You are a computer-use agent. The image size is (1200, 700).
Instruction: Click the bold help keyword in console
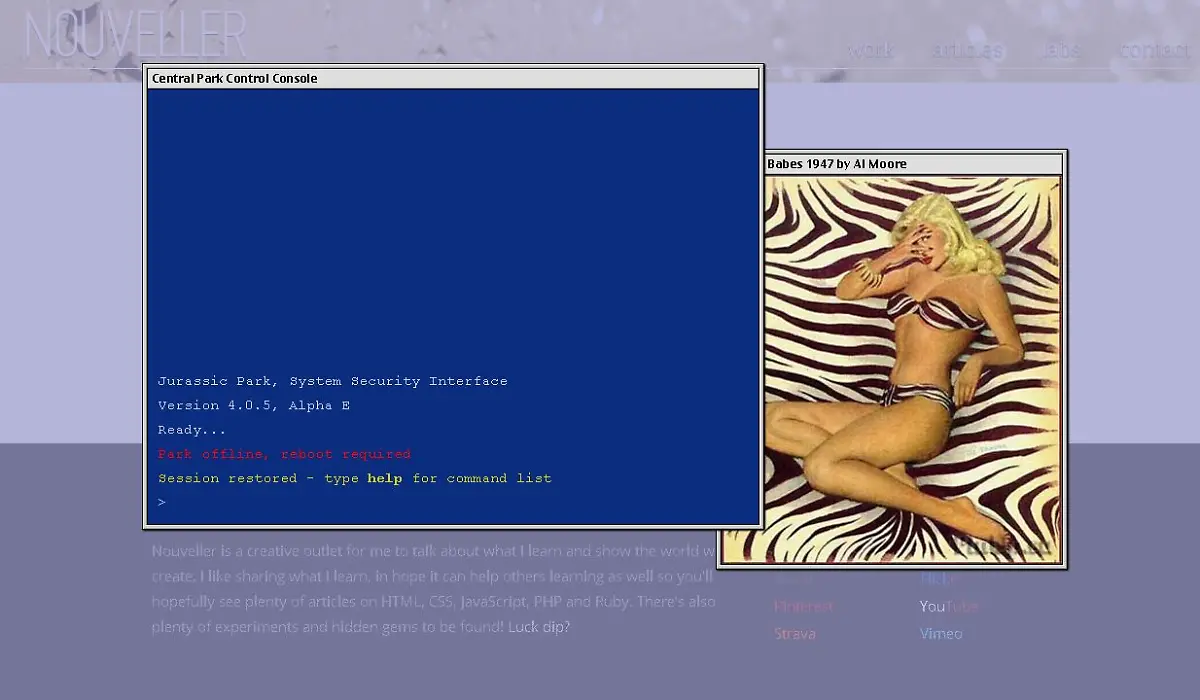tap(384, 478)
